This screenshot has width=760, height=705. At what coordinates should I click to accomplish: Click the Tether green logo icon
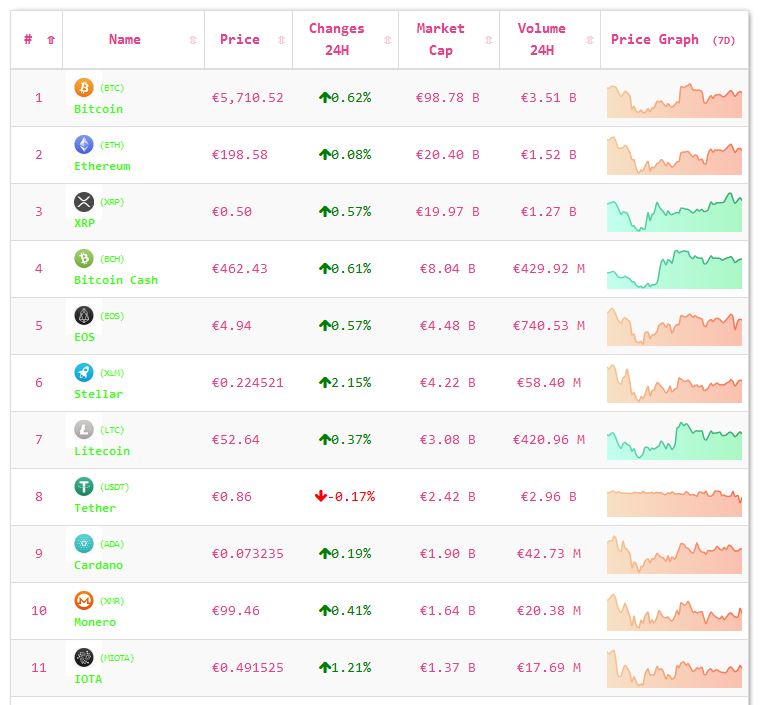[84, 487]
